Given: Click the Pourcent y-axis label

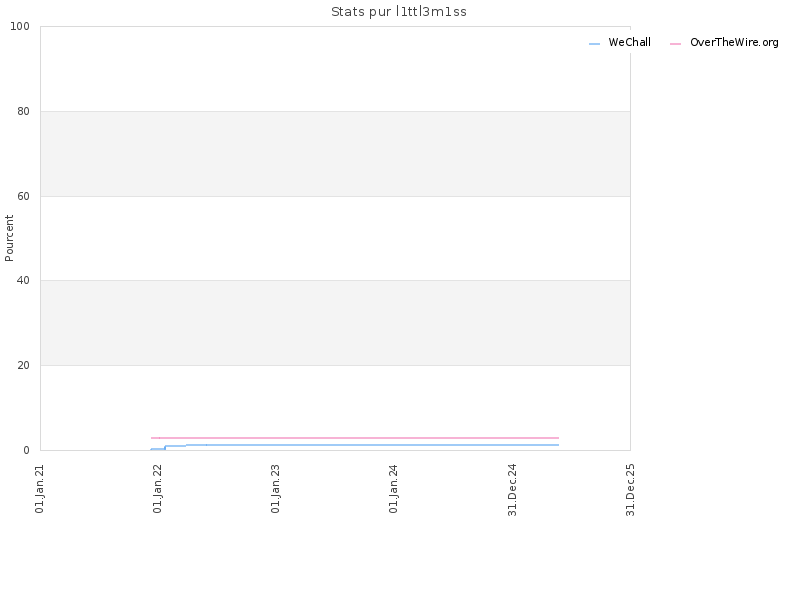Looking at the screenshot, I should click(9, 238).
